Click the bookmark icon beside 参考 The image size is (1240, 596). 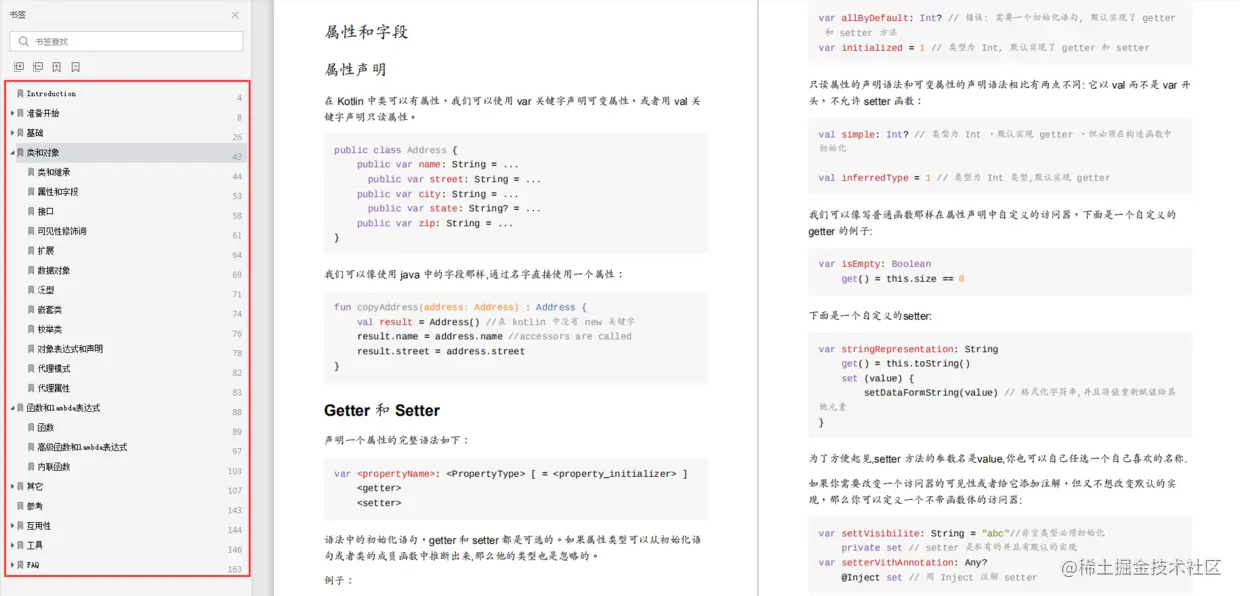pyautogui.click(x=20, y=506)
